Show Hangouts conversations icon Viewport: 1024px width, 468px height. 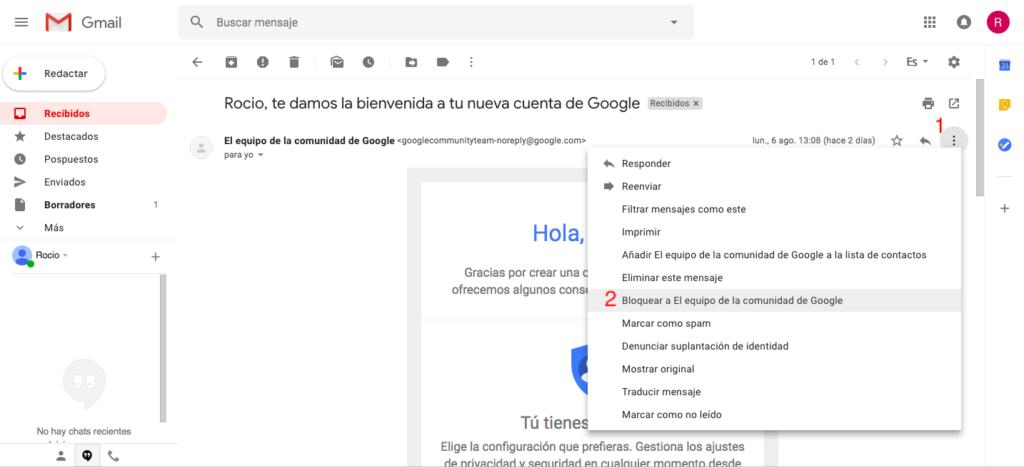(87, 456)
